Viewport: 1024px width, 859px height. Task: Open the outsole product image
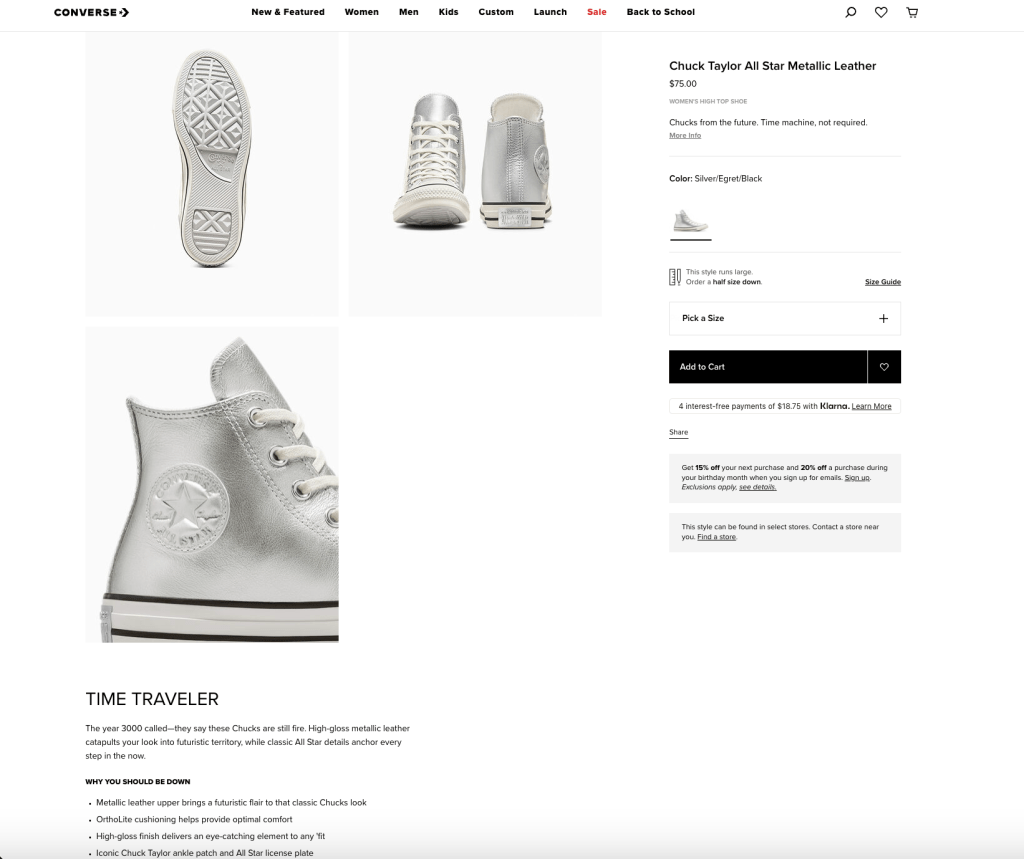[x=211, y=173]
